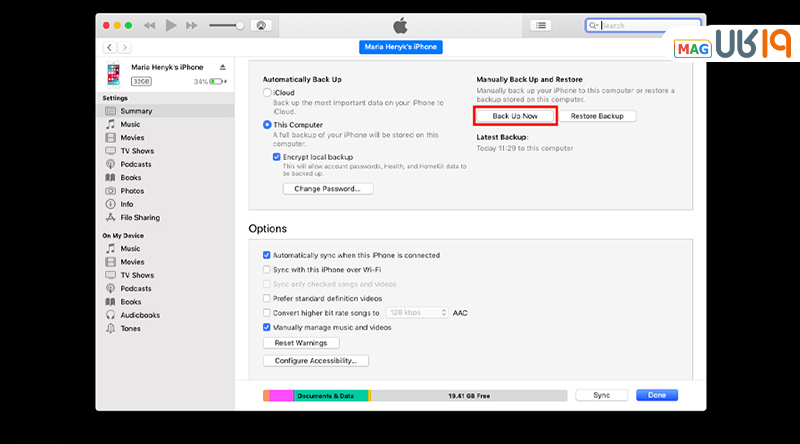Click the Maria Heryk's iPhone tab
800x444 pixels.
[x=400, y=47]
